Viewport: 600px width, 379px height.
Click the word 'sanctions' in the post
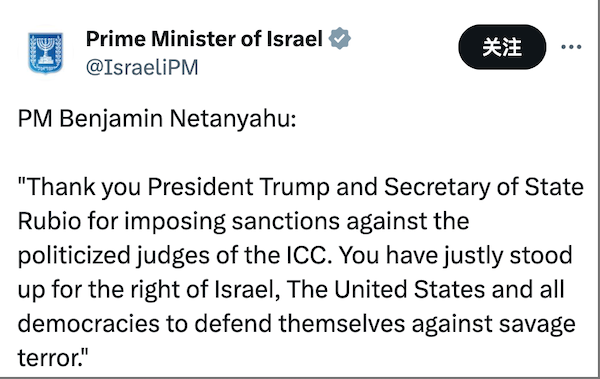tap(285, 222)
